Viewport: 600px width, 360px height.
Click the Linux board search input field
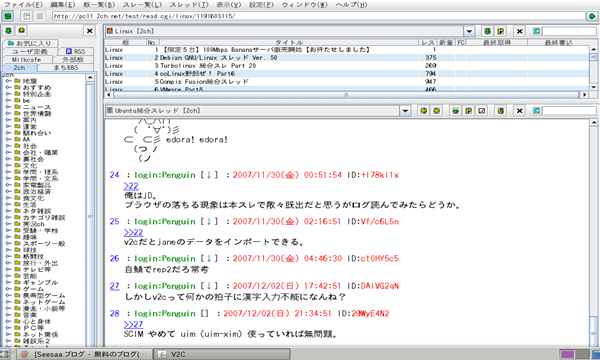569,31
